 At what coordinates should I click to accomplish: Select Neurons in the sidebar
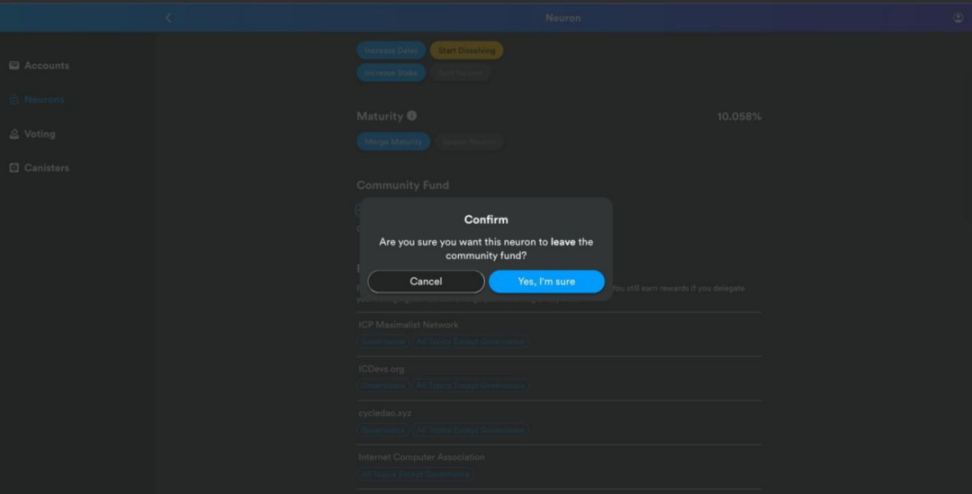[37, 99]
